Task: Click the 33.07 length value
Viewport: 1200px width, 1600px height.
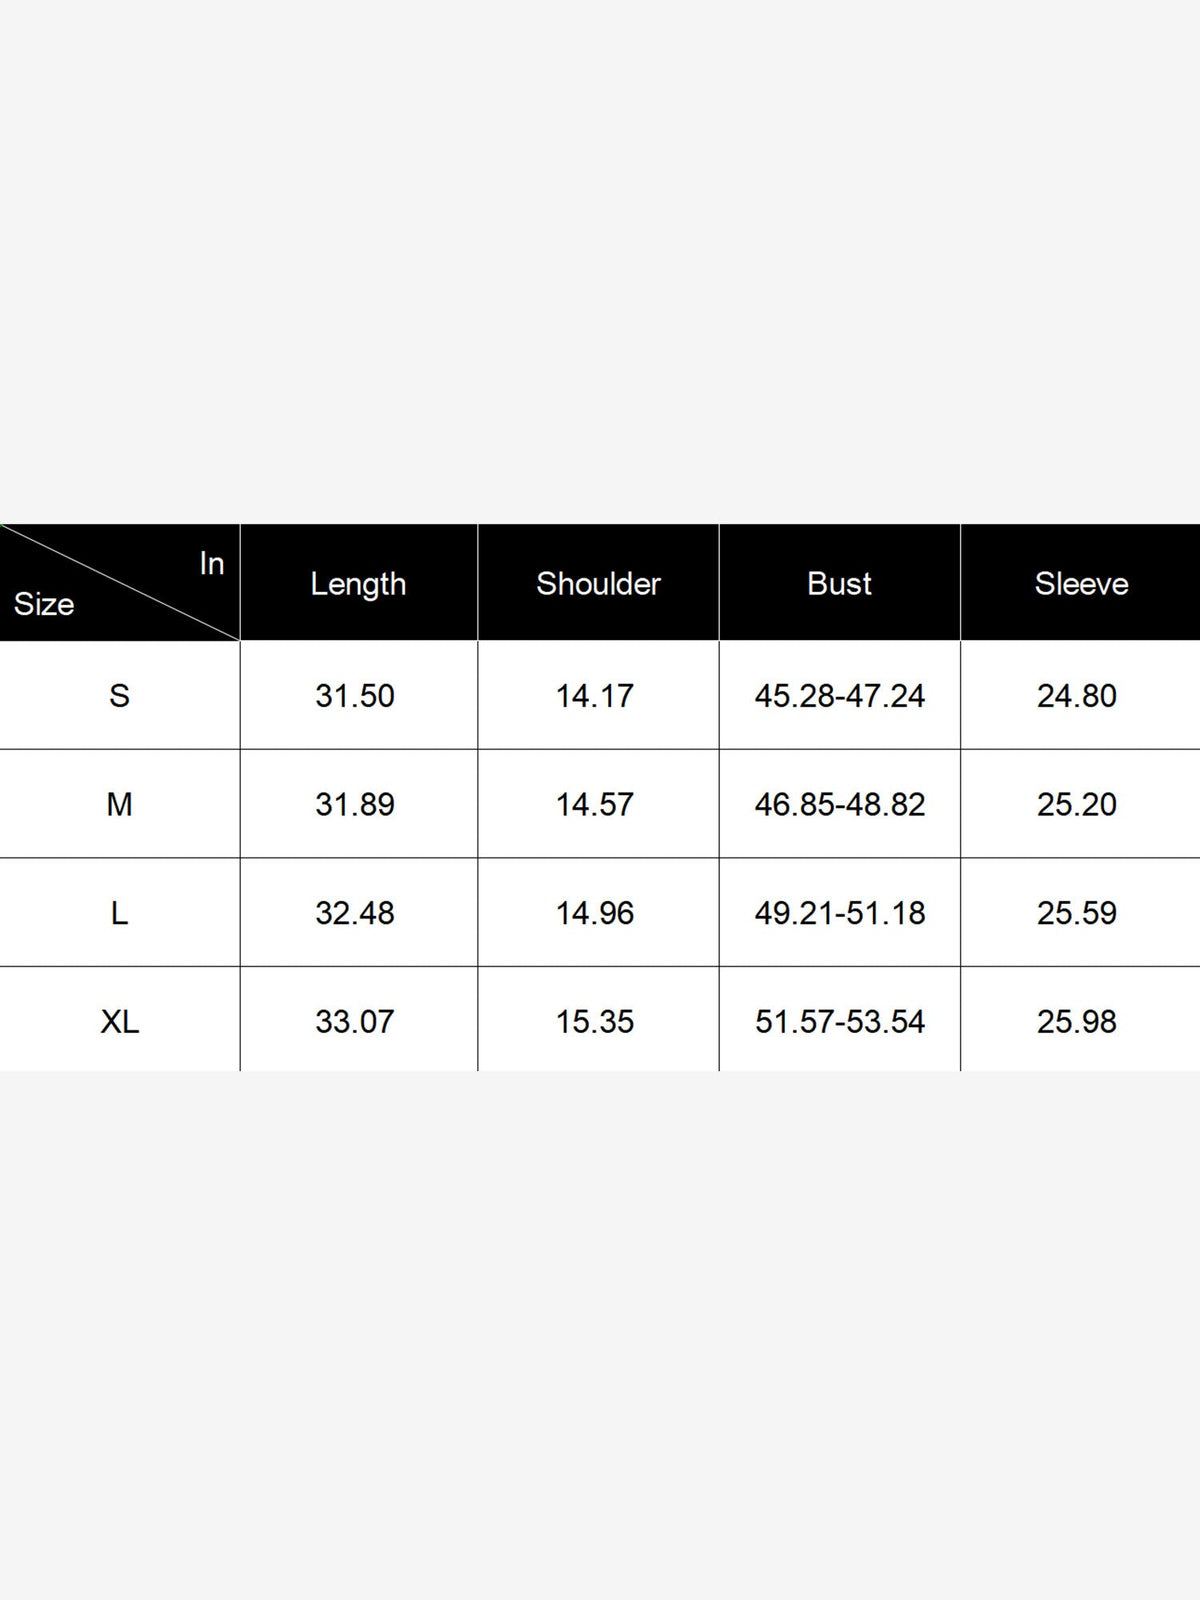Action: [x=355, y=1021]
